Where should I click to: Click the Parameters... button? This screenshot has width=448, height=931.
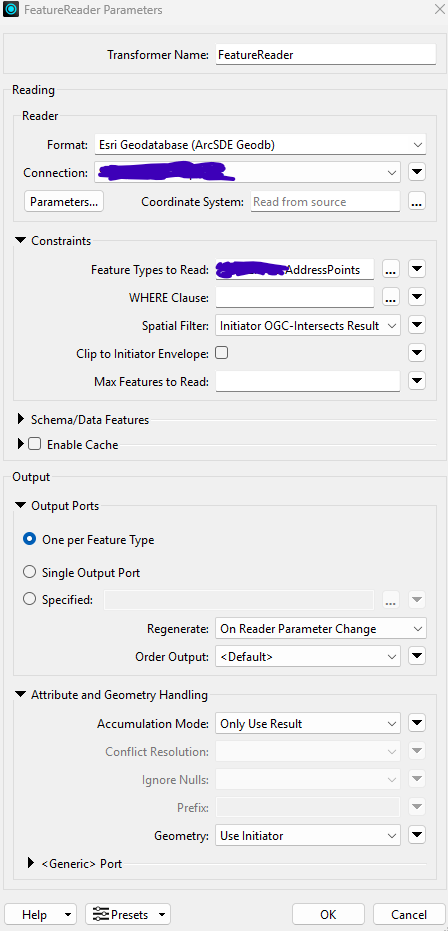64,202
